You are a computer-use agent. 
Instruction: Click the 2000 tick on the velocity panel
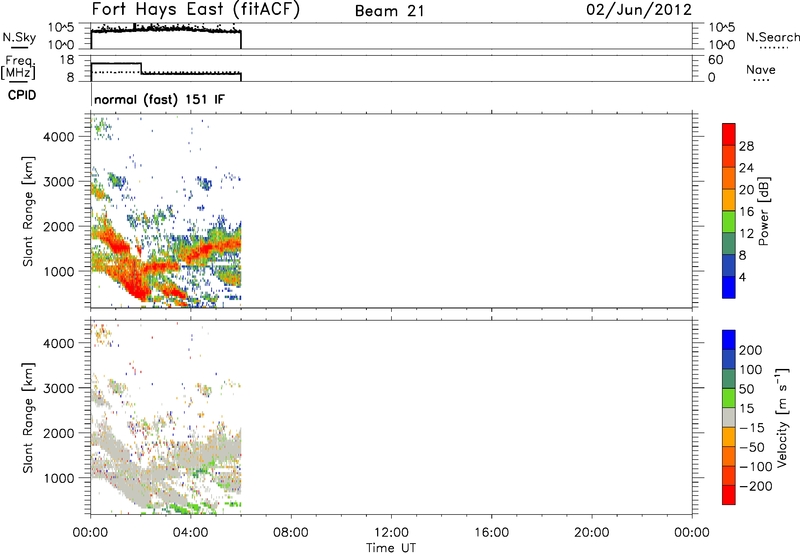click(59, 433)
